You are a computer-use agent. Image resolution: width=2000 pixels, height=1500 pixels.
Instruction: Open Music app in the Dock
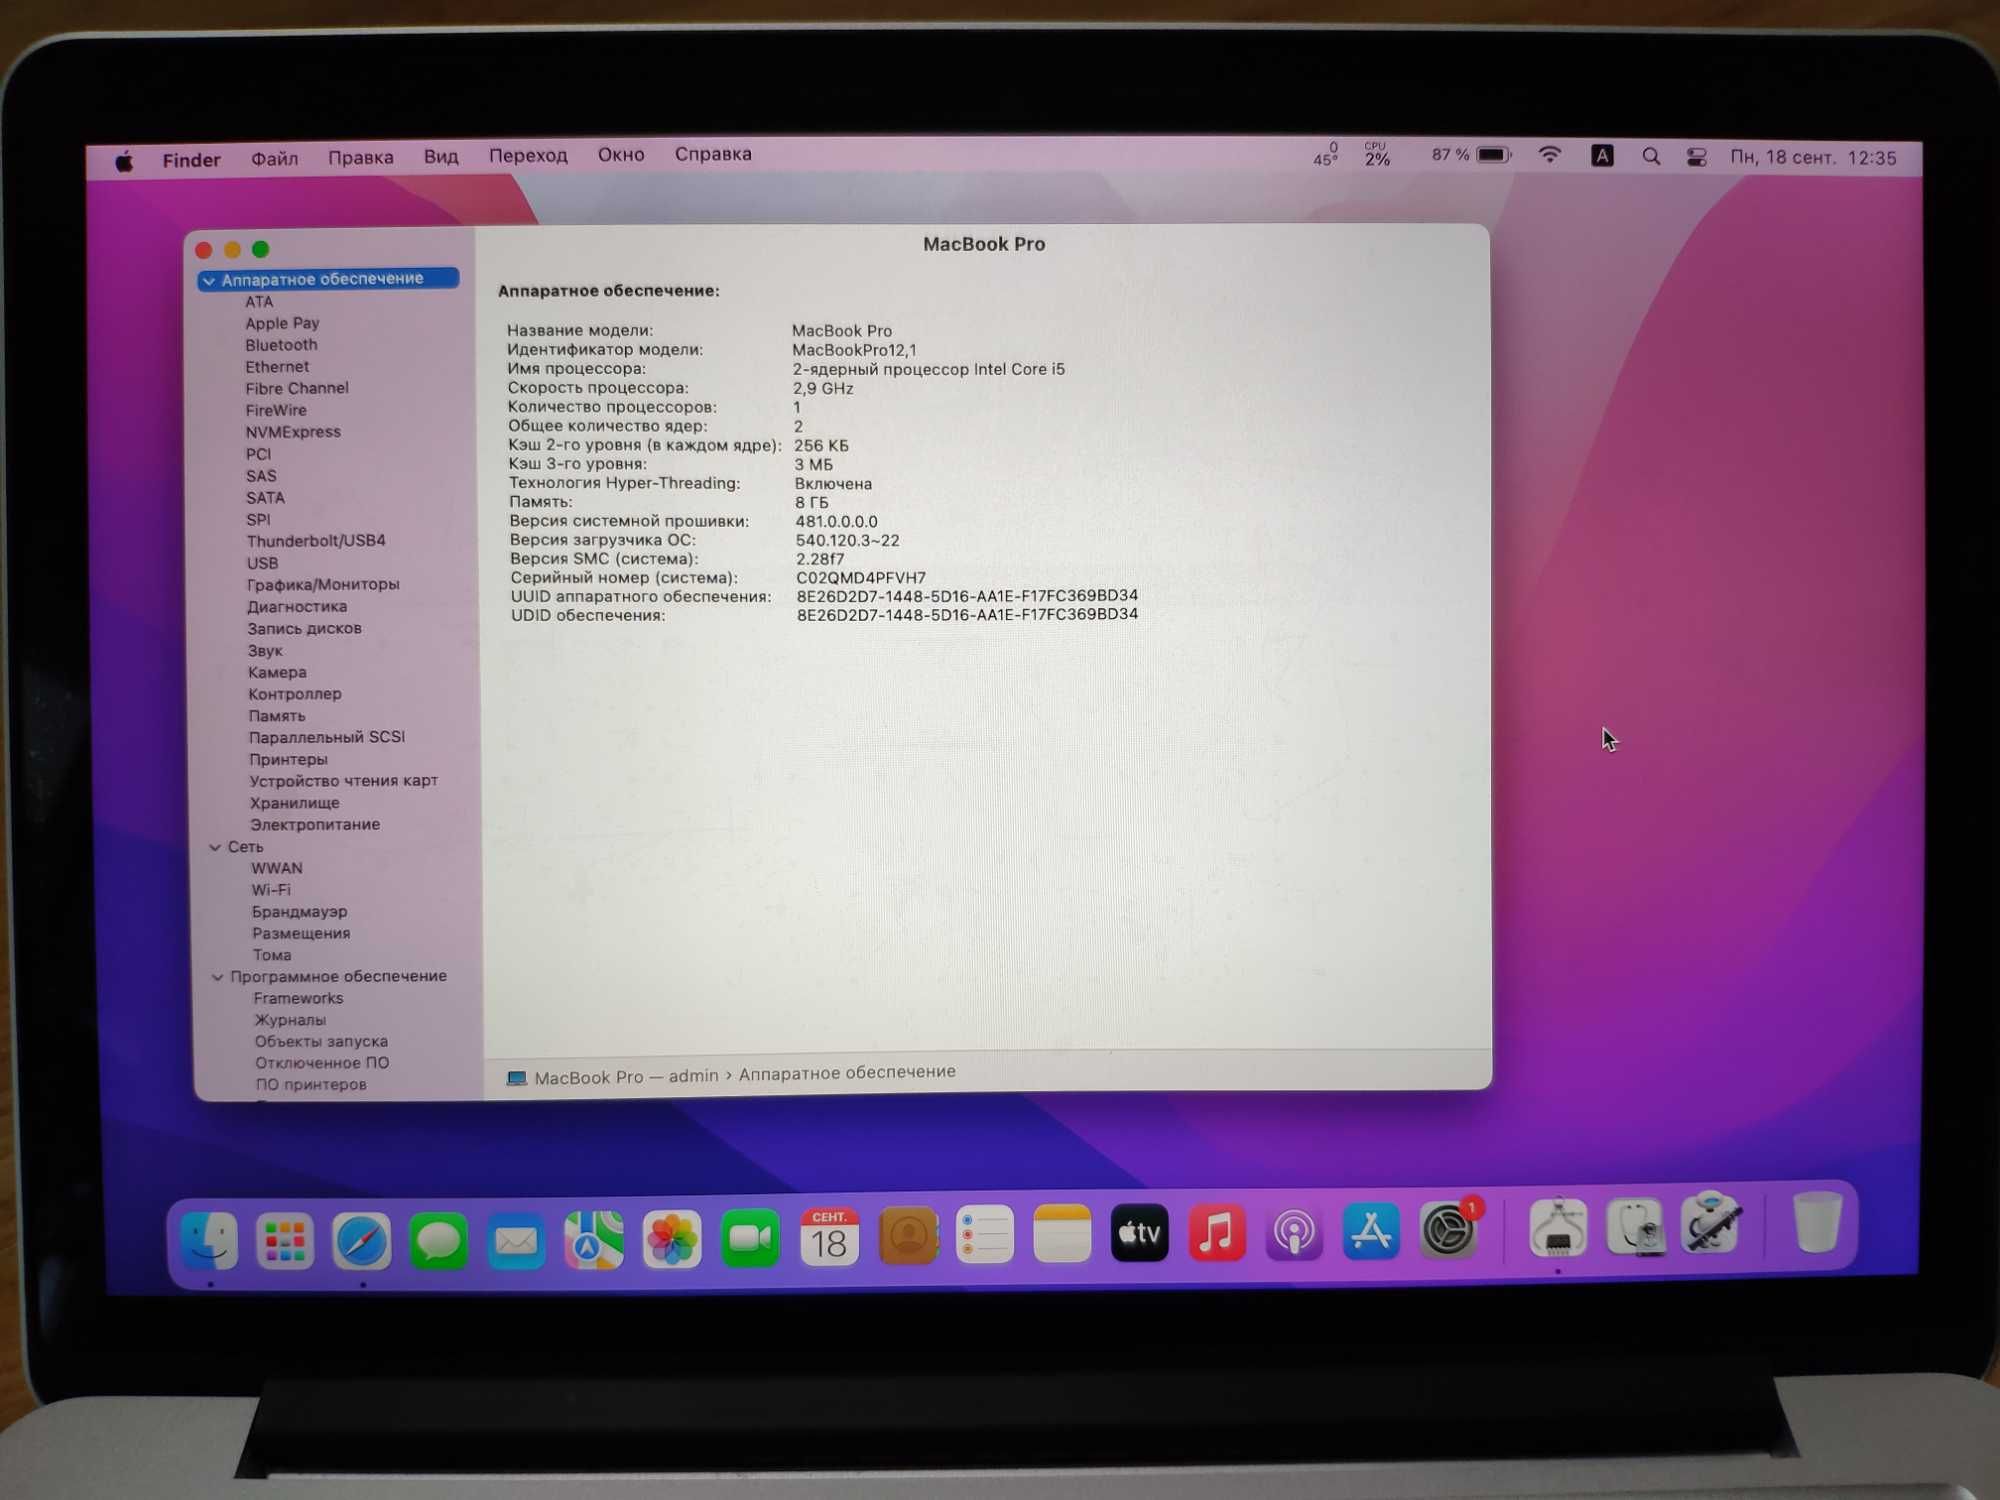pos(1216,1232)
